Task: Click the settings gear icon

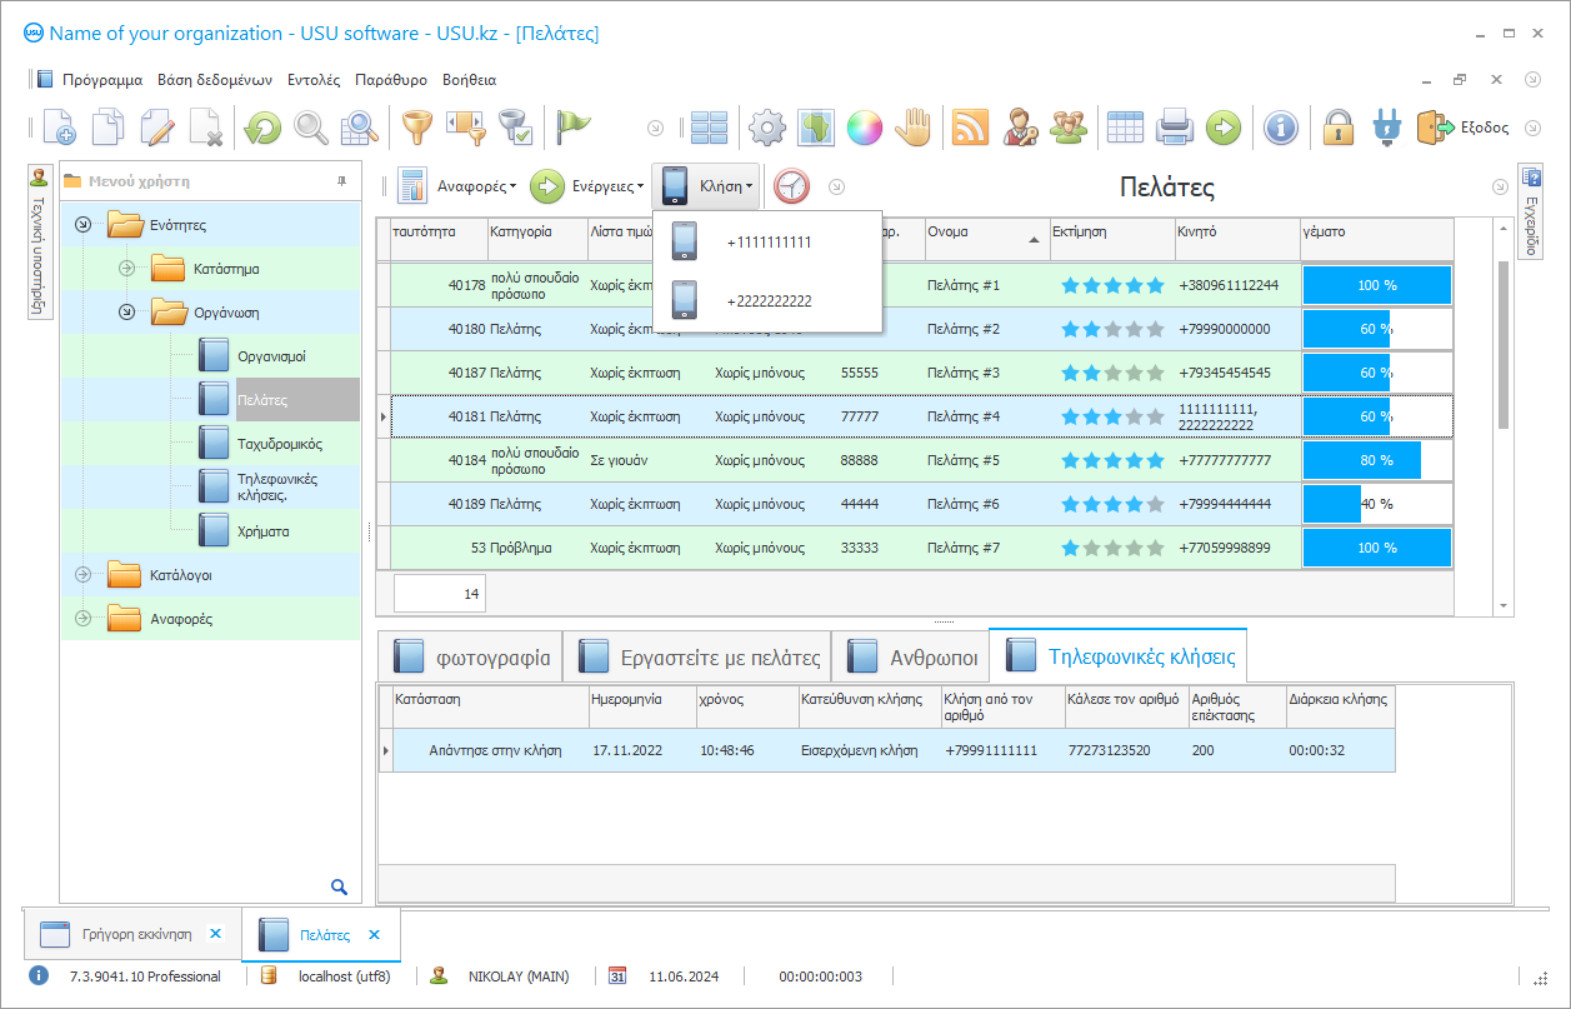Action: (767, 128)
